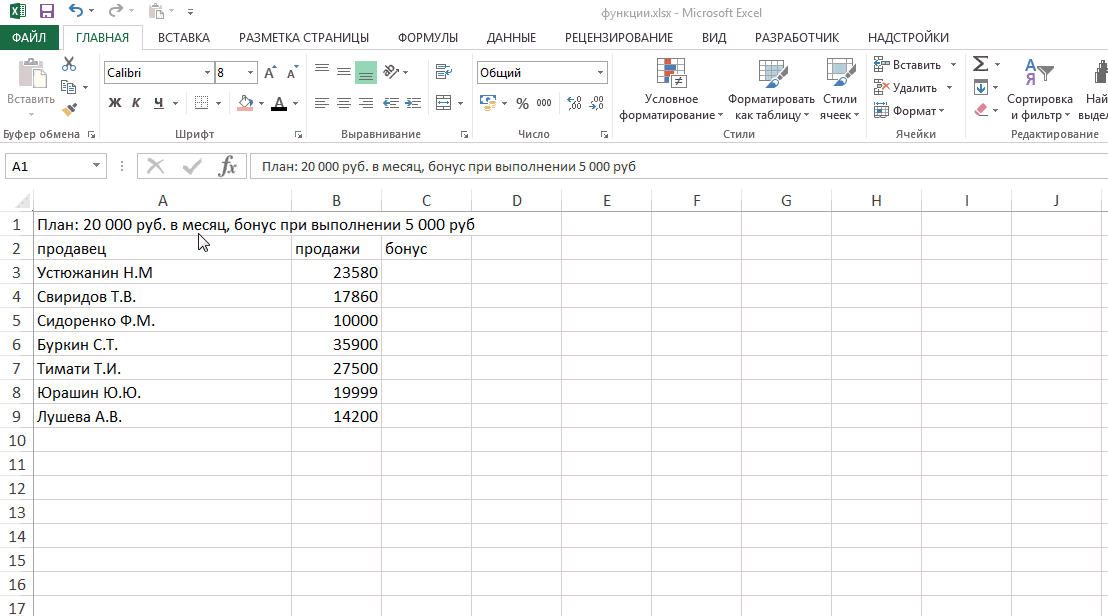Click the AutoSum sigma icon

pos(980,64)
